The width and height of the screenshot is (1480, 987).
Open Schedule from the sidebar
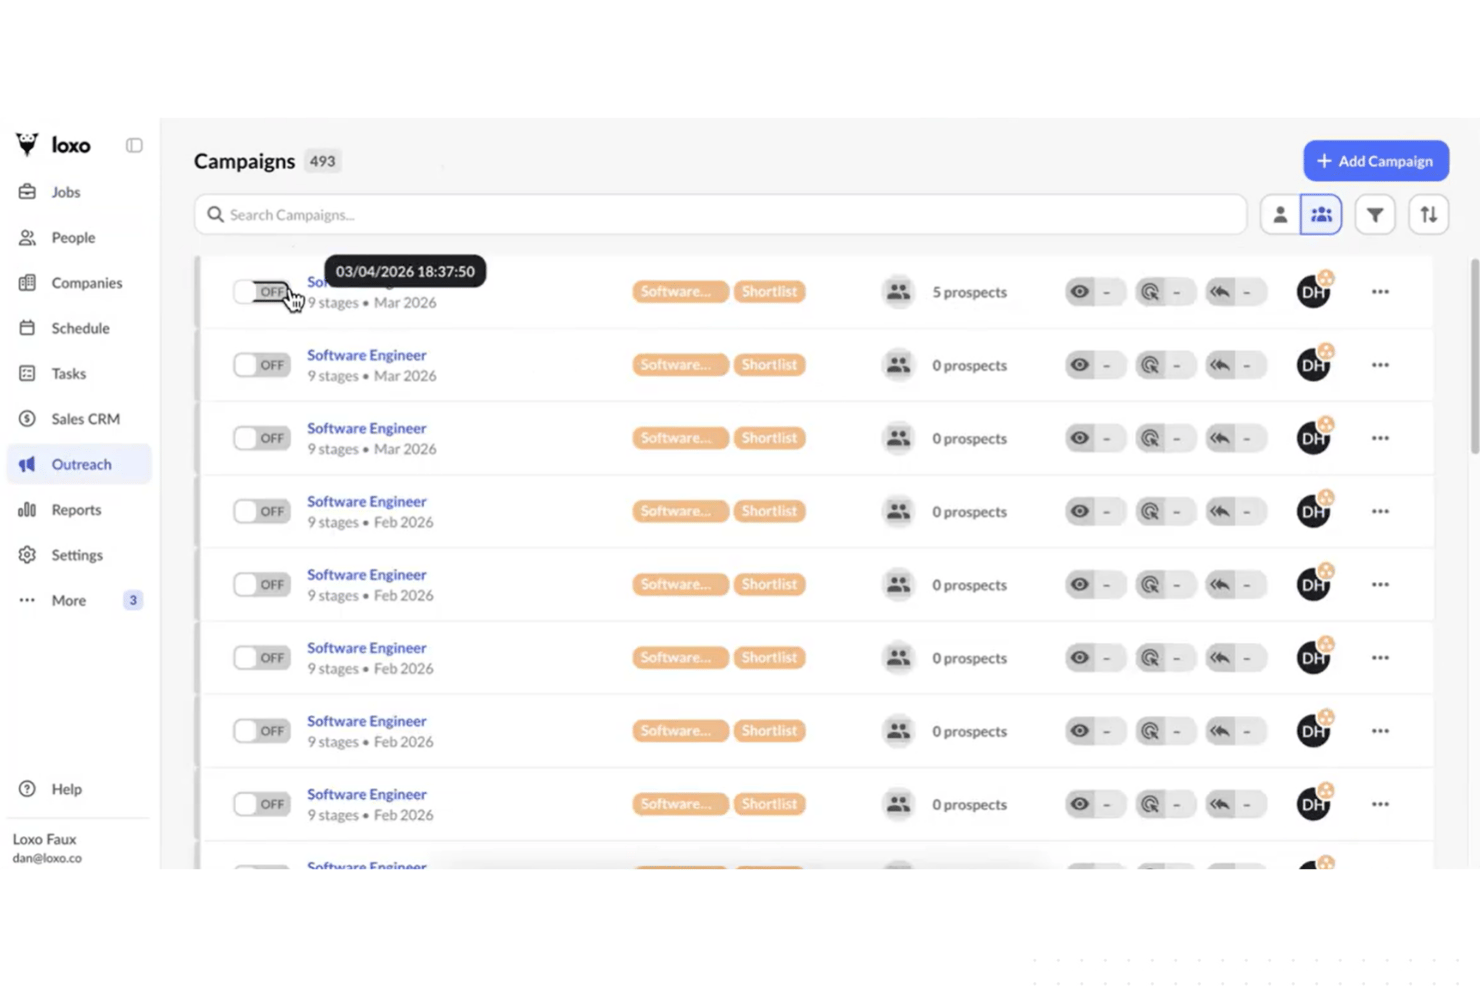point(80,328)
